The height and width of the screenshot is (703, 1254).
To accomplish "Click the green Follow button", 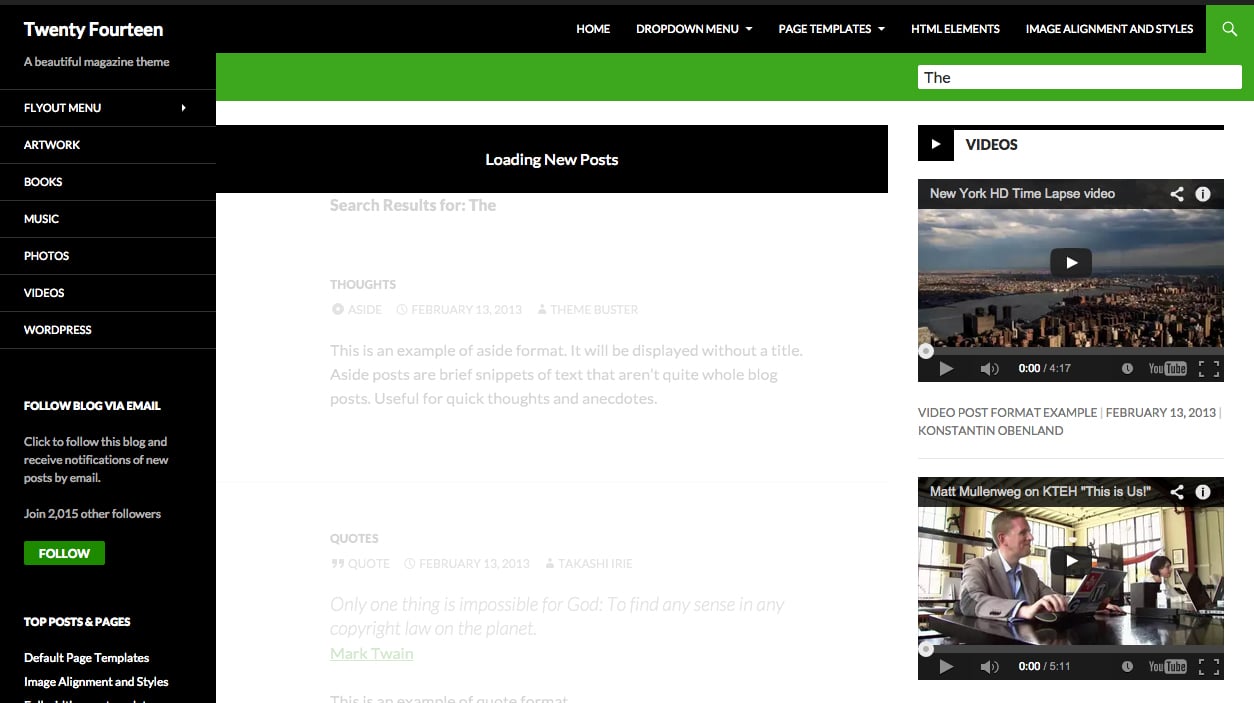I will pos(64,553).
